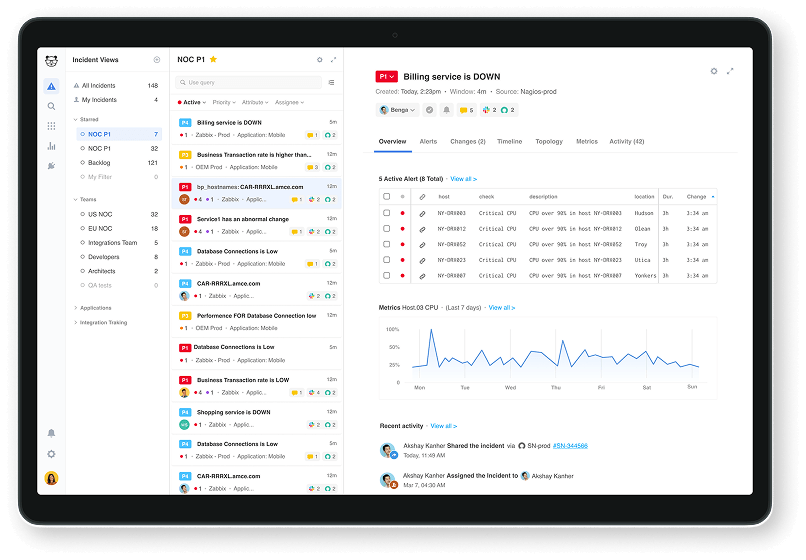Collapse the Starred section
This screenshot has width=806, height=560.
pyautogui.click(x=86, y=119)
